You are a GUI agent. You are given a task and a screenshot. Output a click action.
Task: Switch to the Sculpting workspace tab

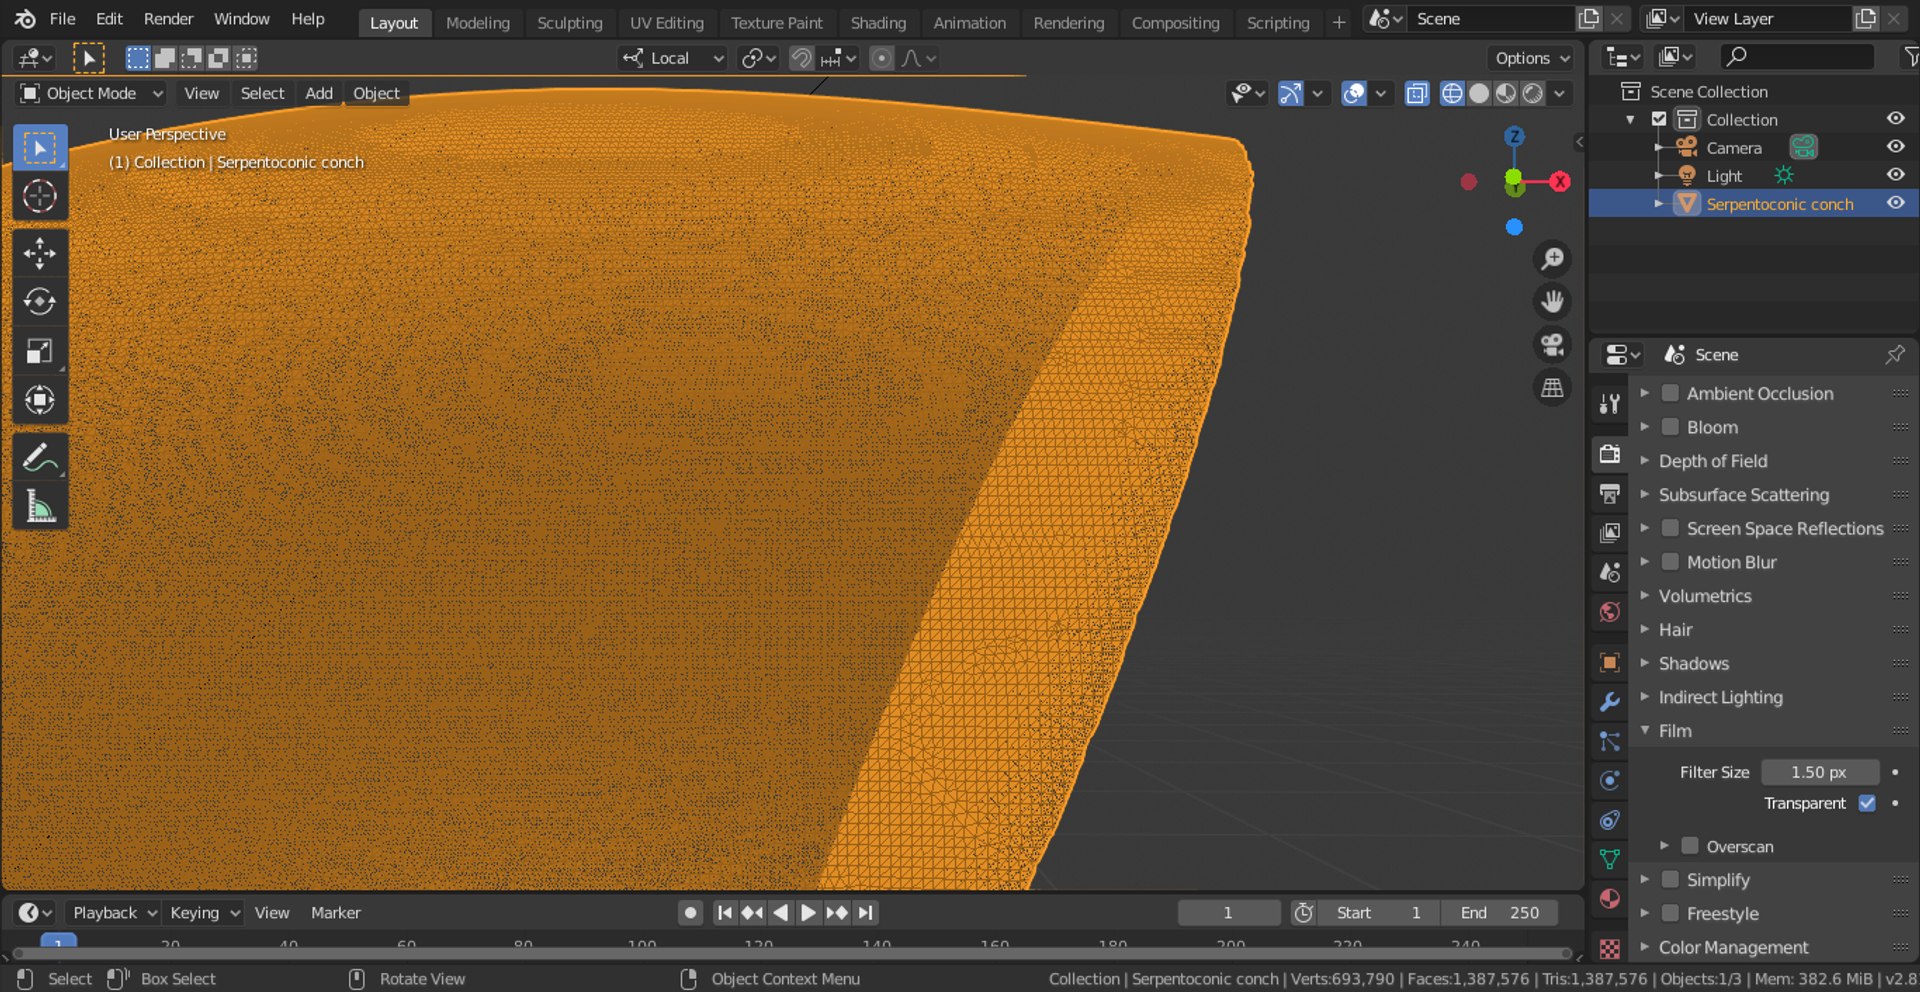click(569, 22)
